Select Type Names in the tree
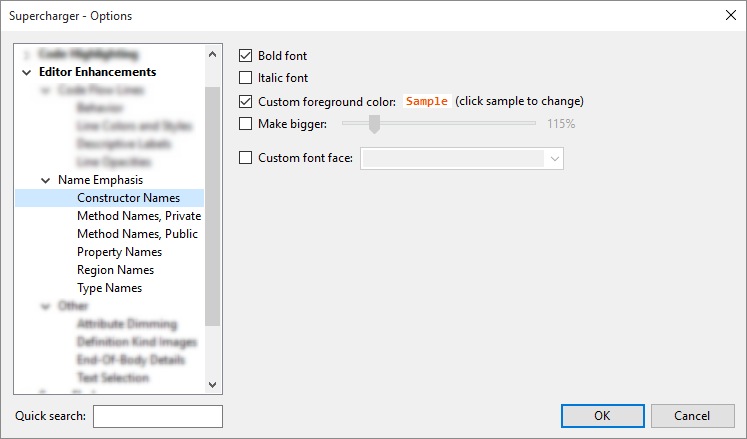 coord(110,288)
